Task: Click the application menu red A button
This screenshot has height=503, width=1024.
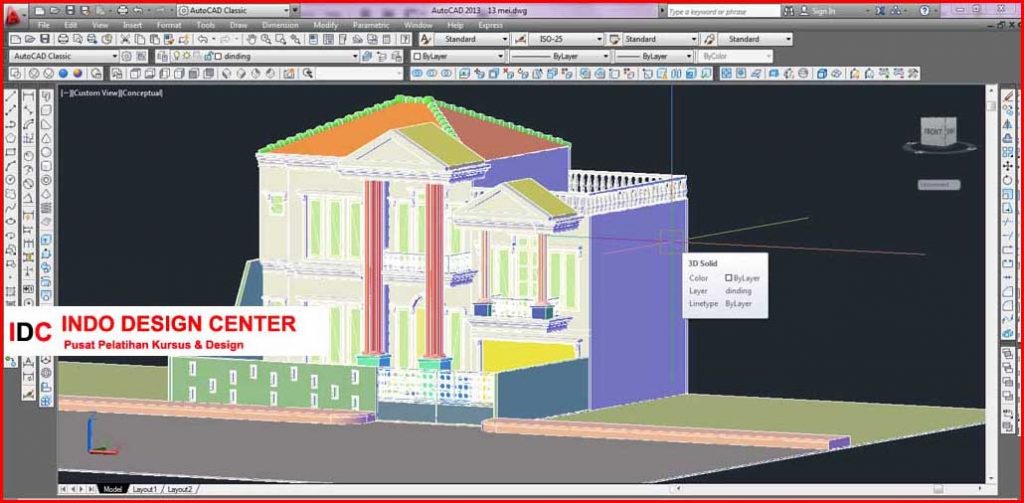Action: (x=14, y=16)
